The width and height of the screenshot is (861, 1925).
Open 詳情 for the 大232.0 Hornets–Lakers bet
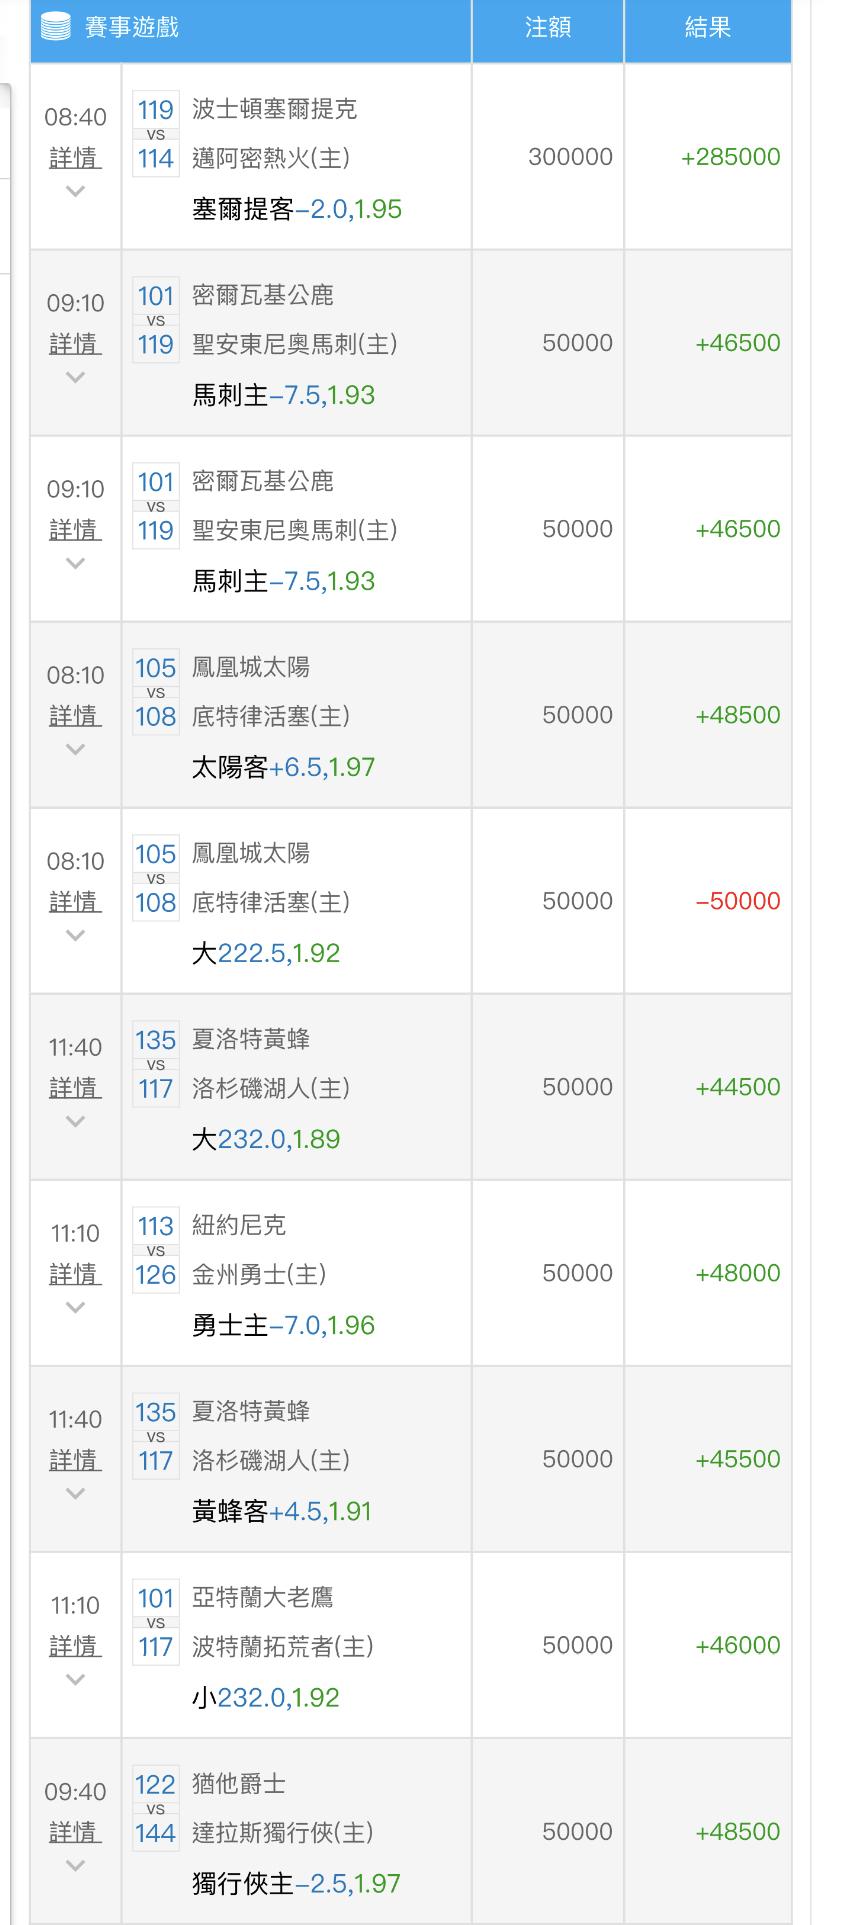75,1088
